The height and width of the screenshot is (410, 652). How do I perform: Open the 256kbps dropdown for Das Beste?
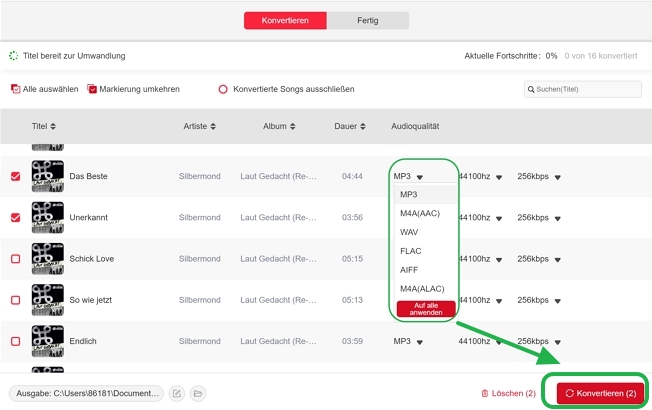coord(557,177)
